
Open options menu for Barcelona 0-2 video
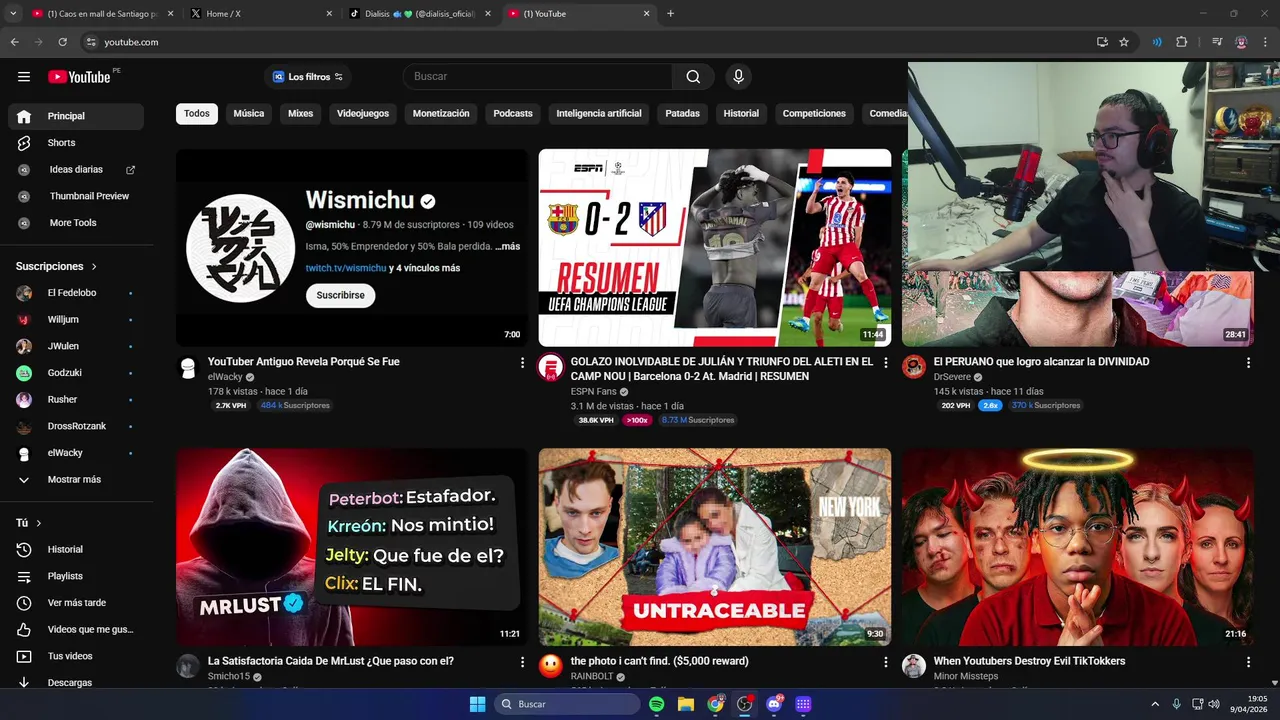coord(885,363)
